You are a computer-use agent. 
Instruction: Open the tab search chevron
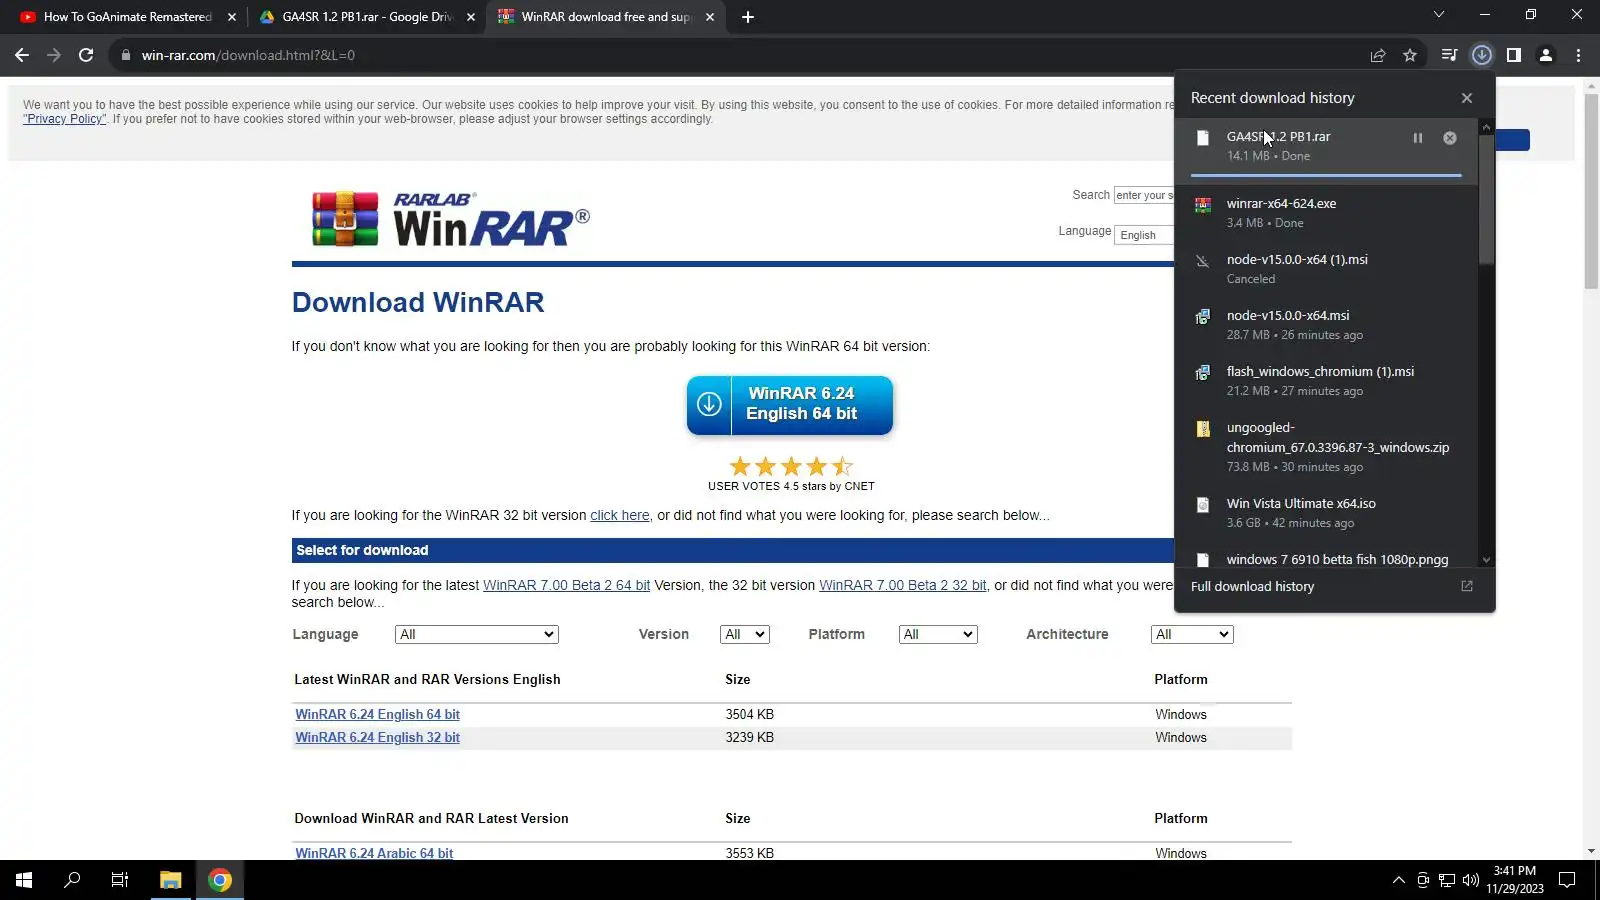[x=1439, y=15]
